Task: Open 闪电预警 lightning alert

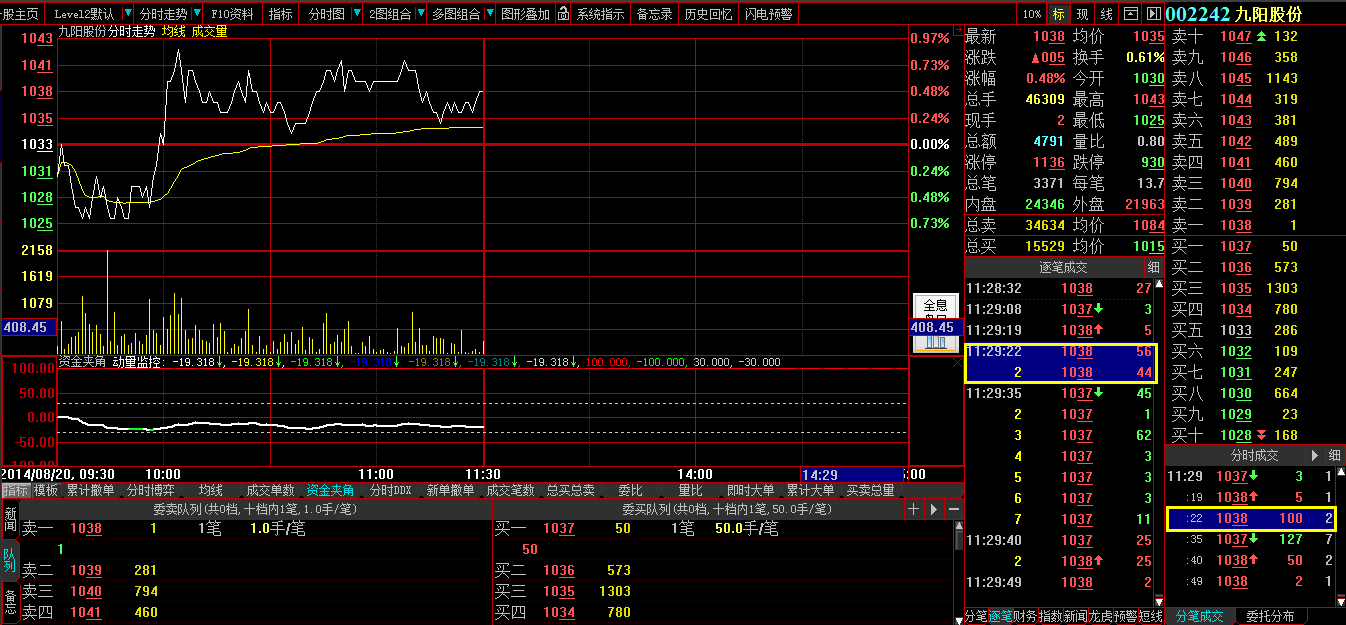Action: (x=768, y=14)
